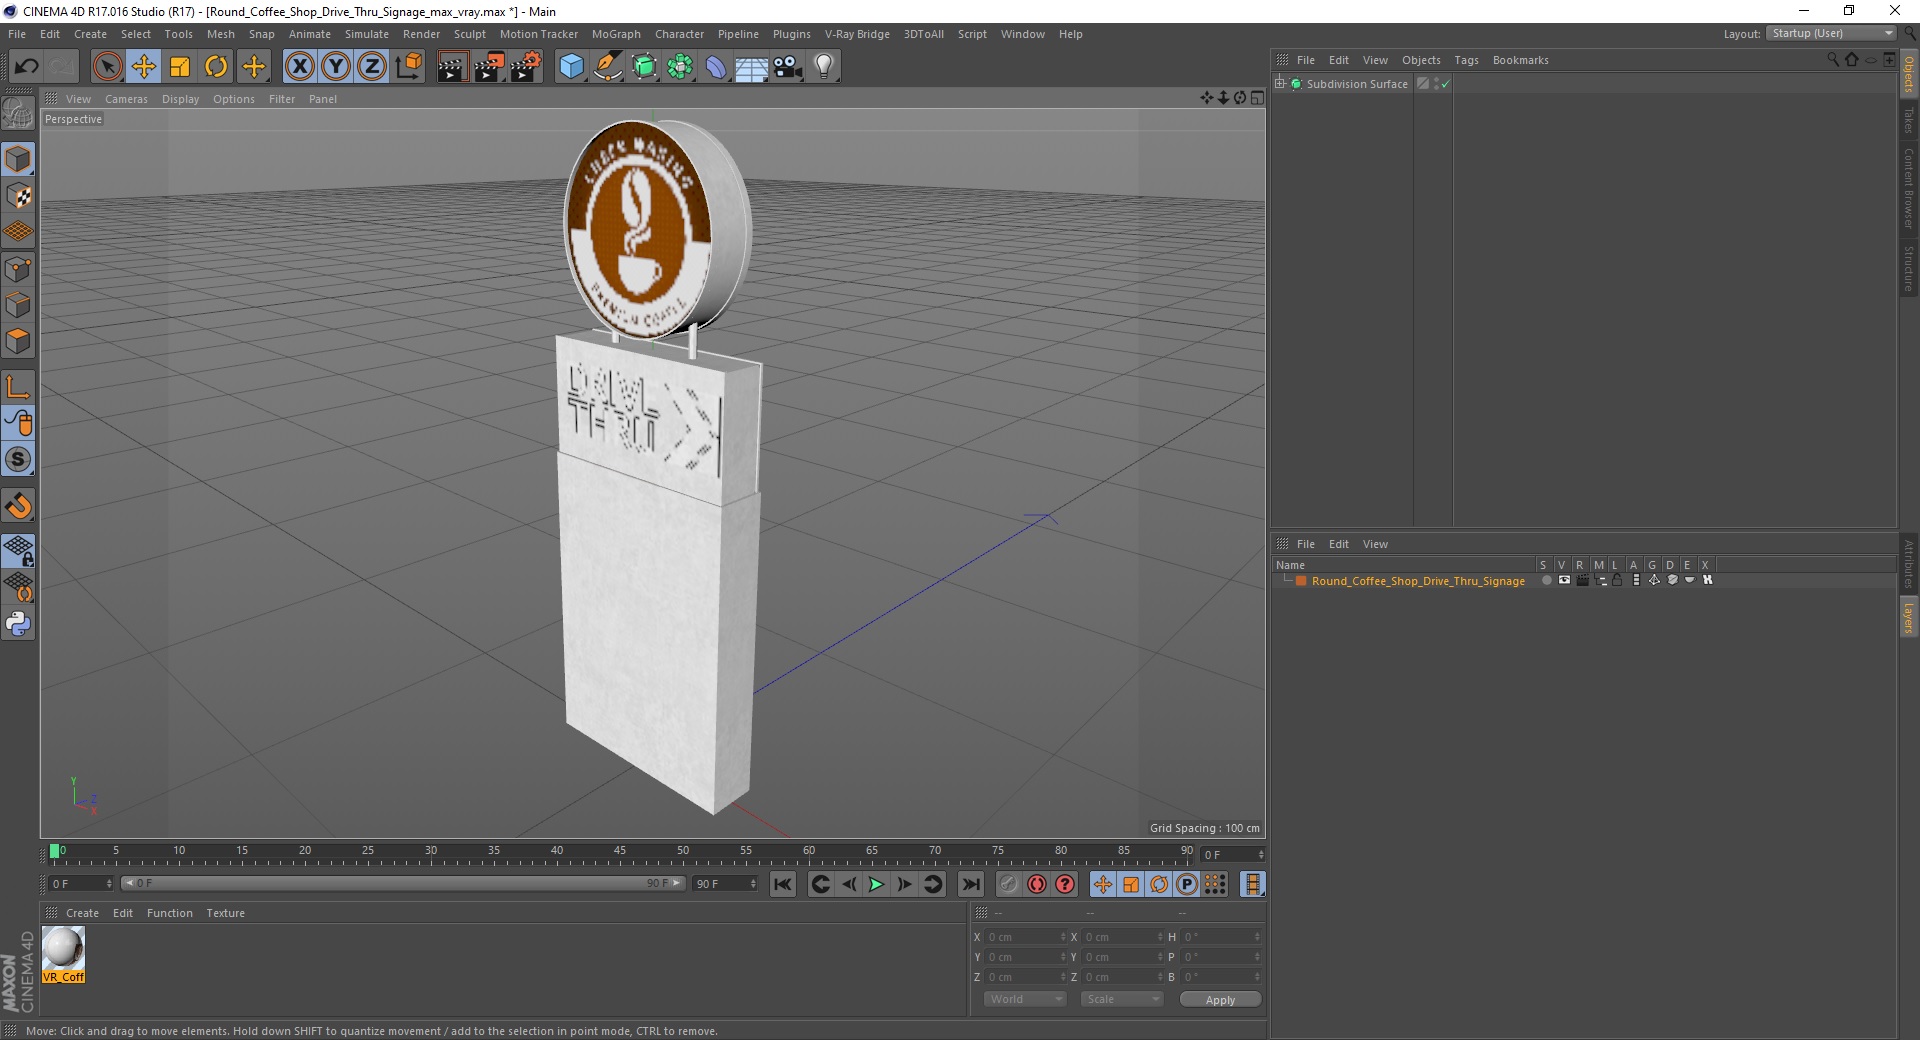
Task: Open the Mesh menu
Action: [220, 34]
